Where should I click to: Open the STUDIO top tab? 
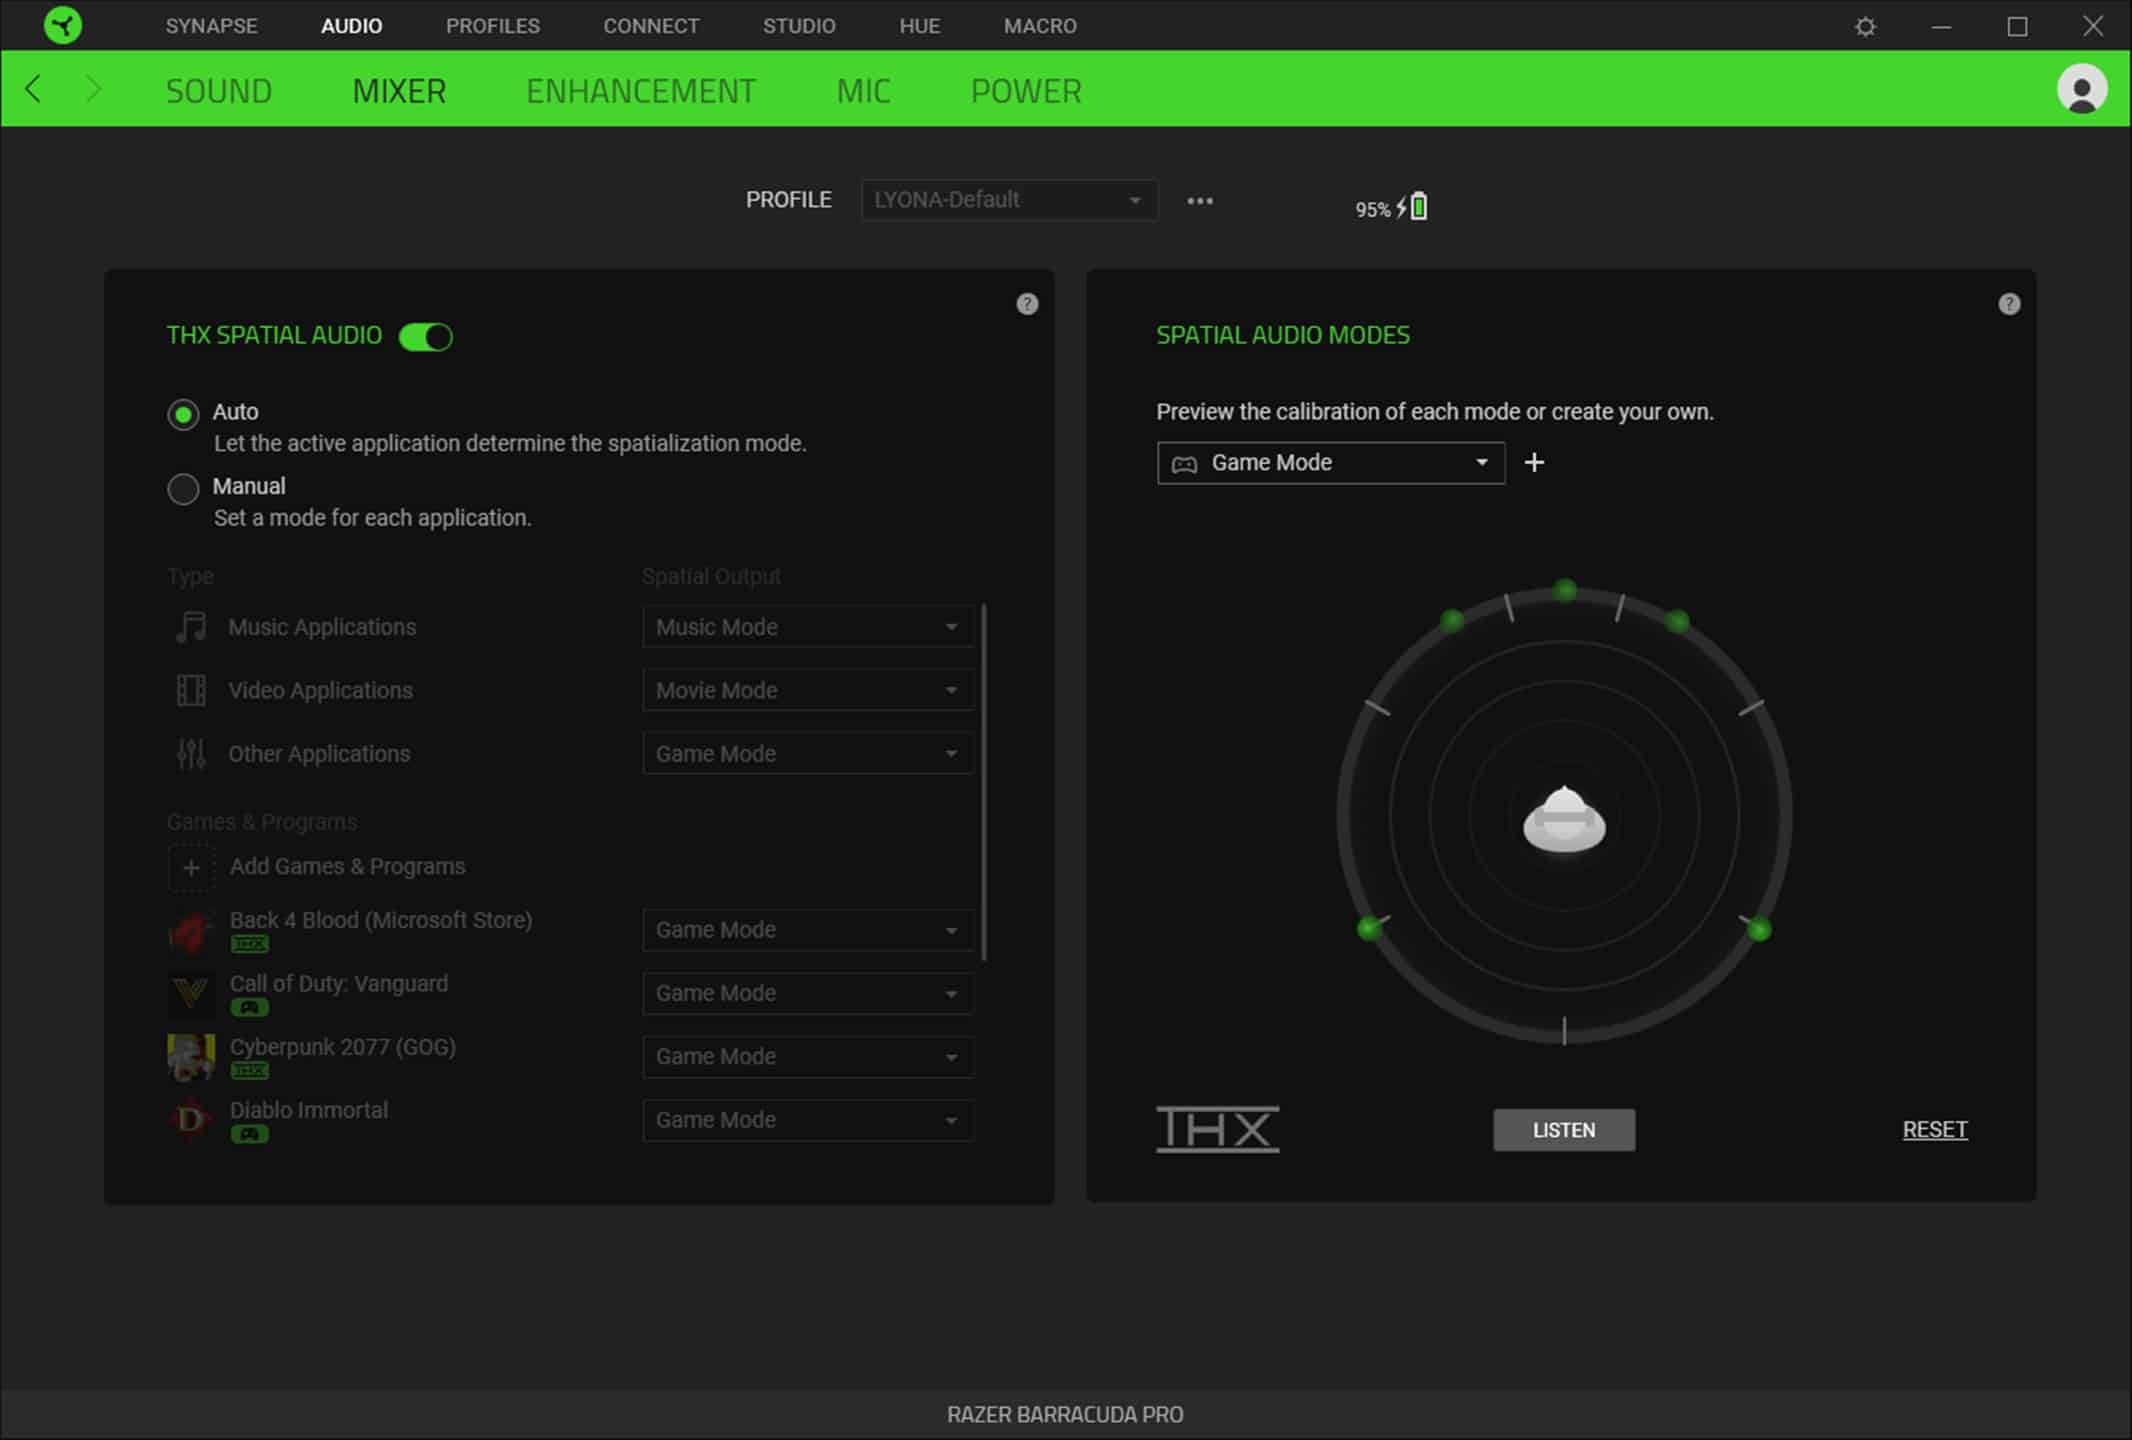(x=799, y=26)
